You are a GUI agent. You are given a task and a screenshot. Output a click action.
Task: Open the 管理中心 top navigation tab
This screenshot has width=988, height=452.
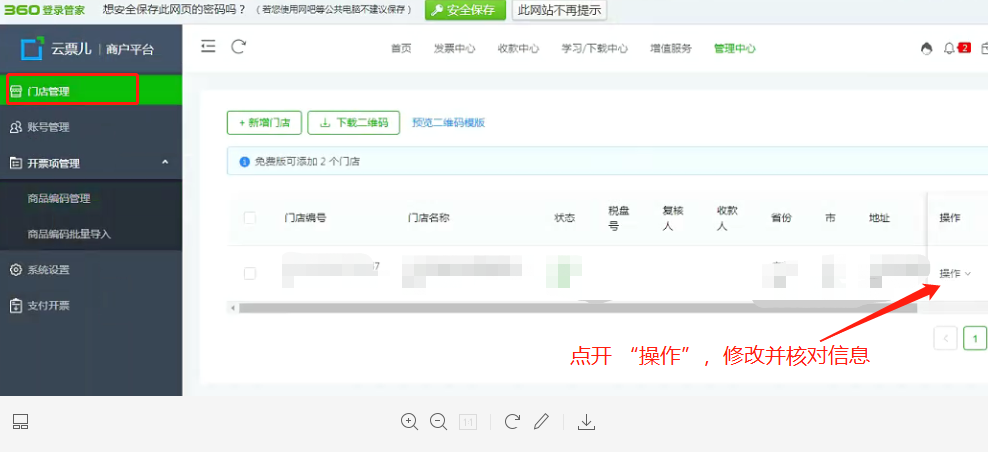tap(734, 48)
